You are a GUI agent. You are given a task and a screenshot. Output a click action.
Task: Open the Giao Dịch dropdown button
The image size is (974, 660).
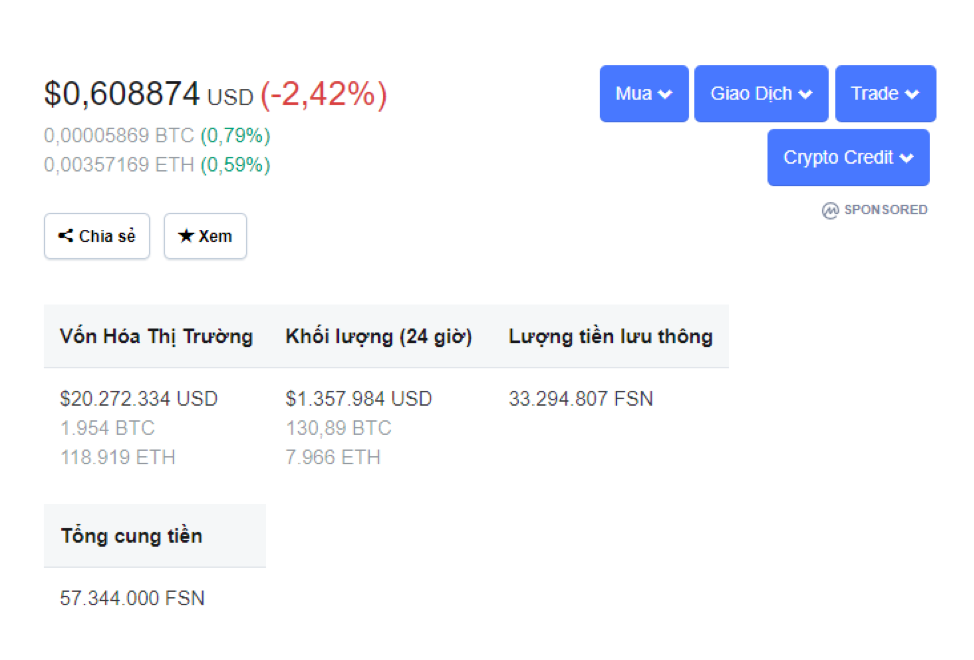(x=761, y=94)
